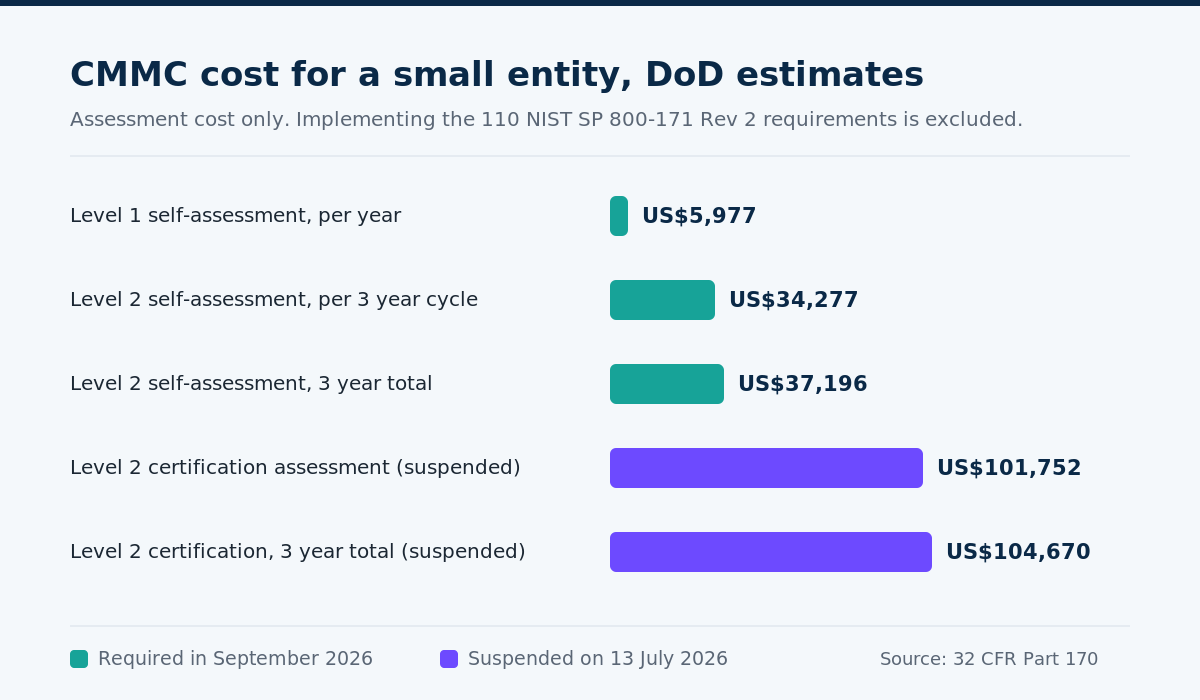Image resolution: width=1200 pixels, height=700 pixels.
Task: Click the teal bar for US$5,977
Action: pos(619,216)
